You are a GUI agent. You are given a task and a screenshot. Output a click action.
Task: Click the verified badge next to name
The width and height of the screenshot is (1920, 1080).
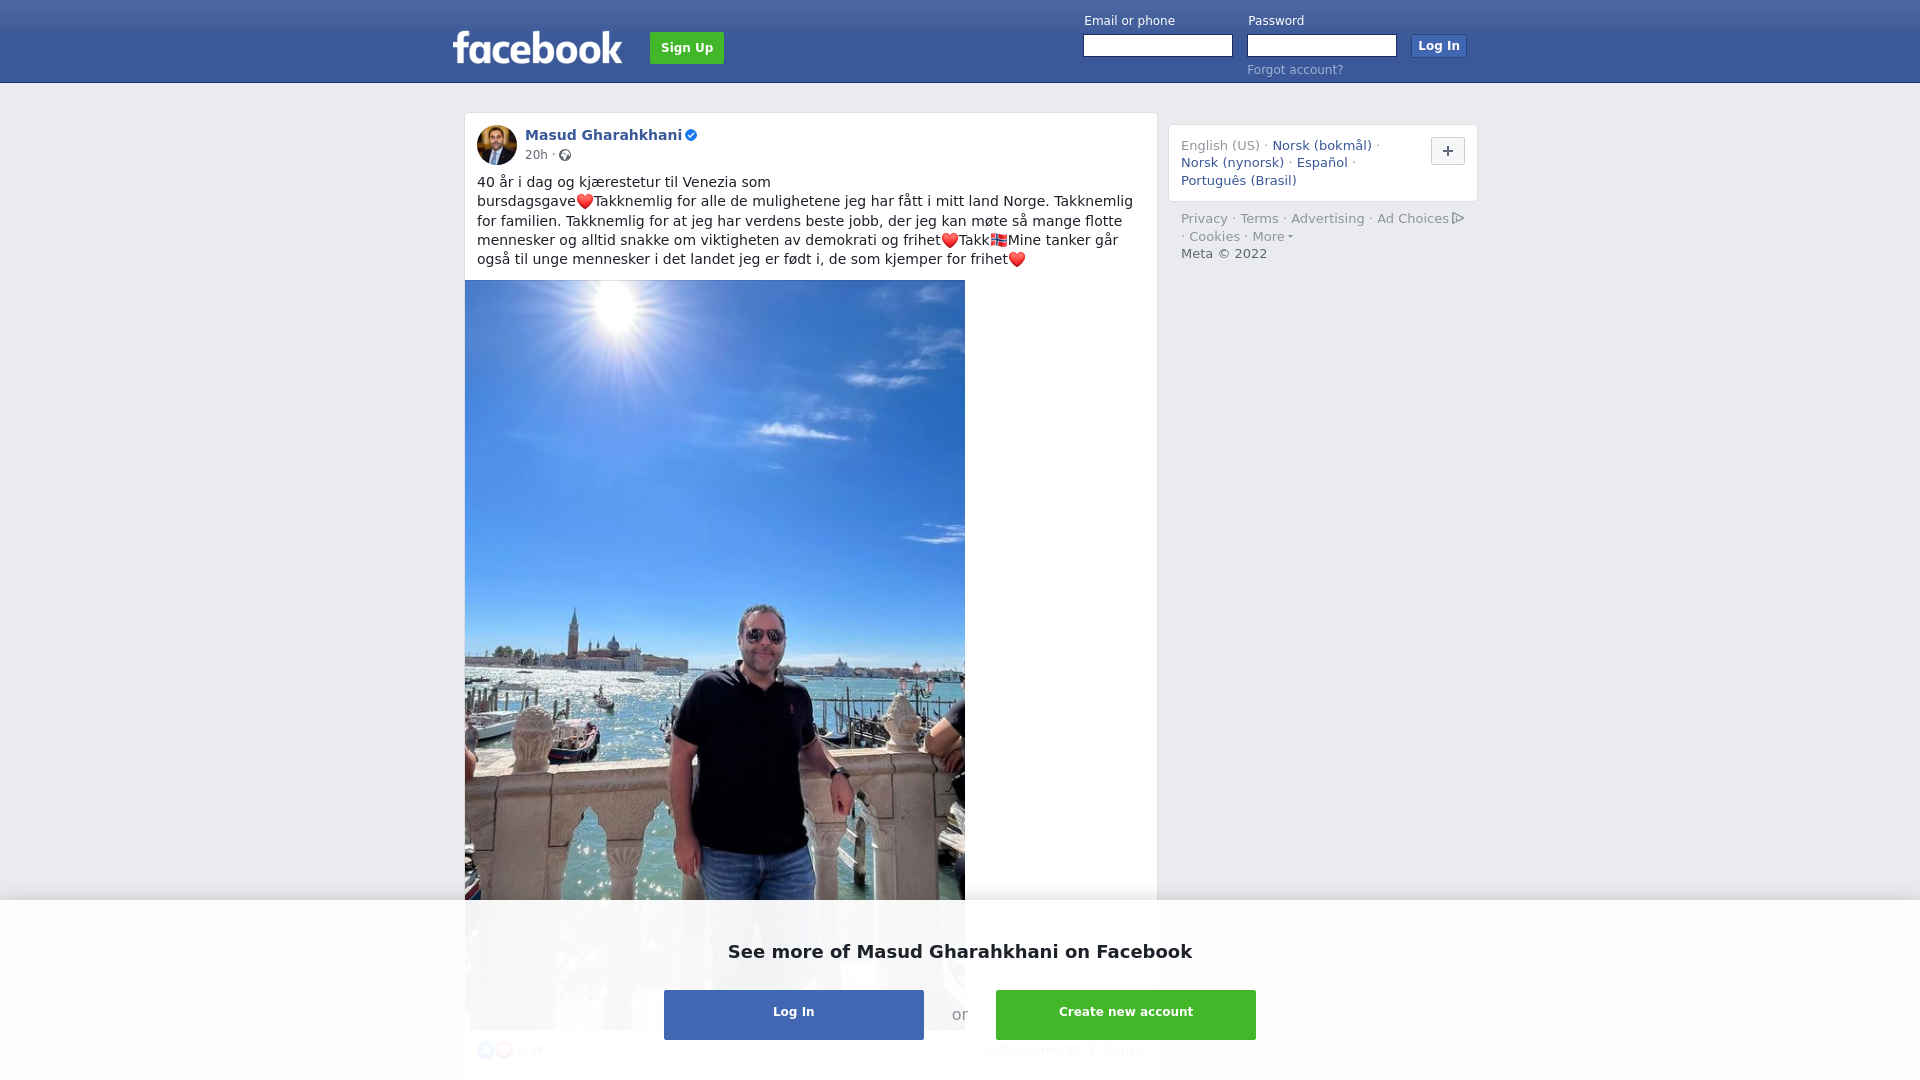click(x=691, y=135)
